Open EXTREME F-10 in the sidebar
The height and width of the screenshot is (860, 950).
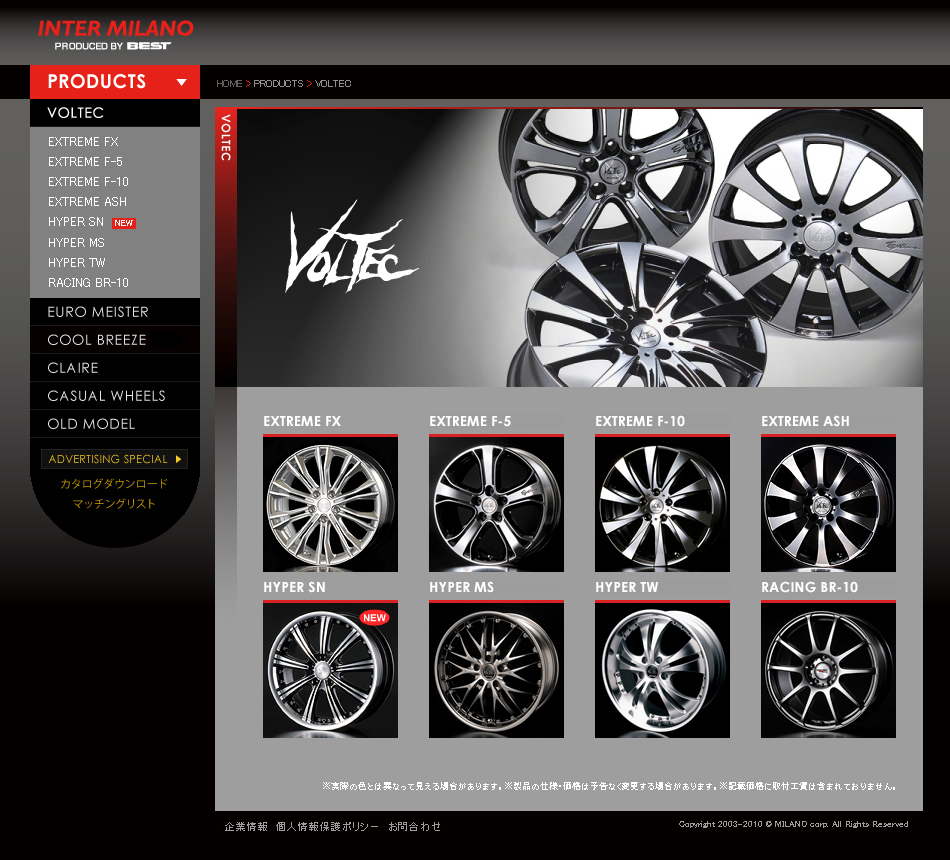(88, 182)
